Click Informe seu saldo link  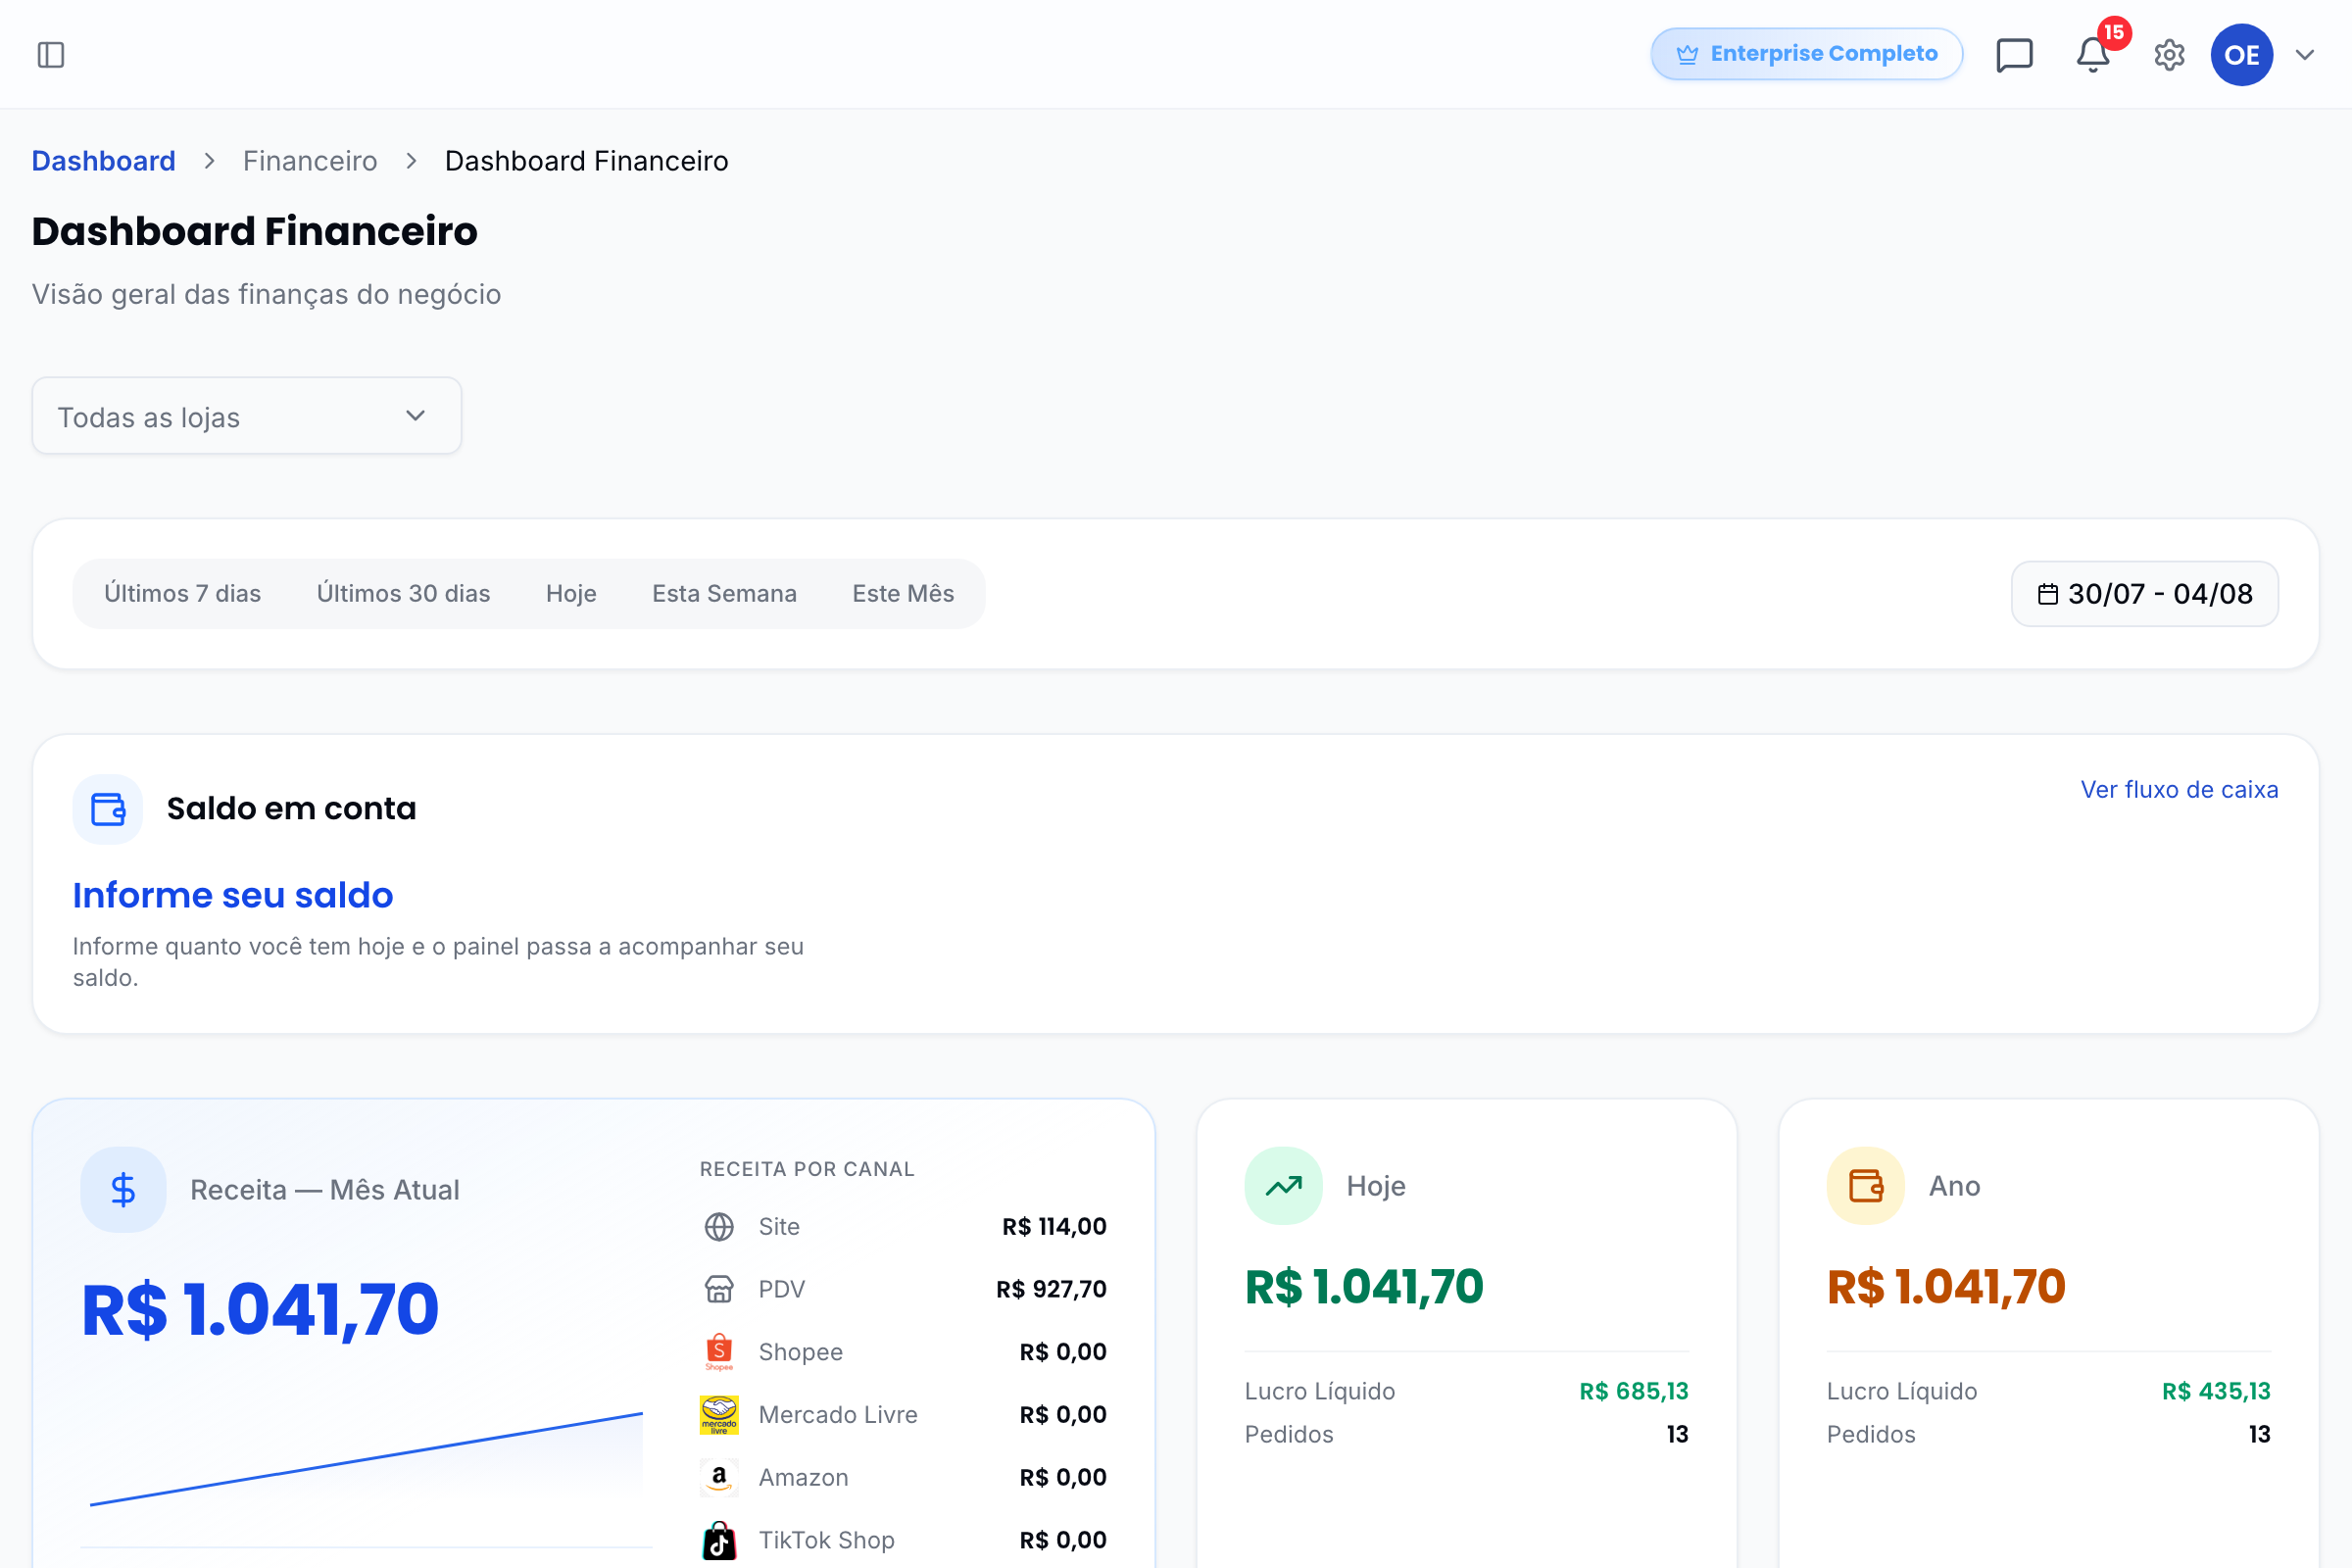[x=233, y=895]
